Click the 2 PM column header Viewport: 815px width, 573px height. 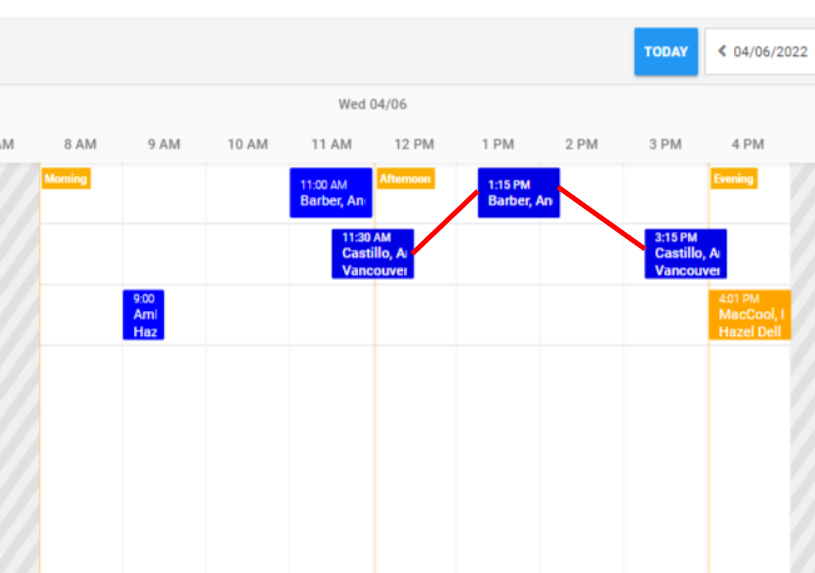(582, 144)
